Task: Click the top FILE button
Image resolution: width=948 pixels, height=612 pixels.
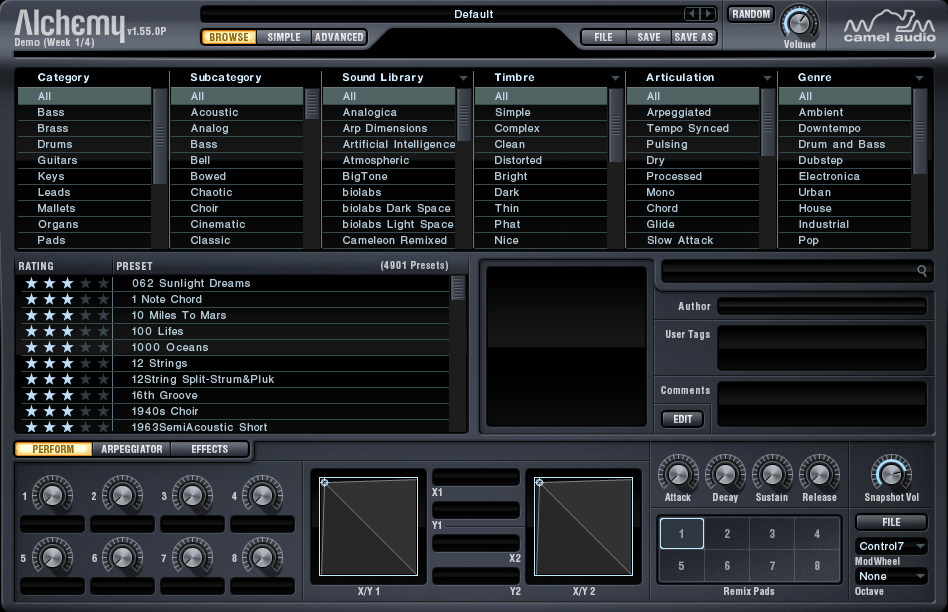Action: point(603,37)
